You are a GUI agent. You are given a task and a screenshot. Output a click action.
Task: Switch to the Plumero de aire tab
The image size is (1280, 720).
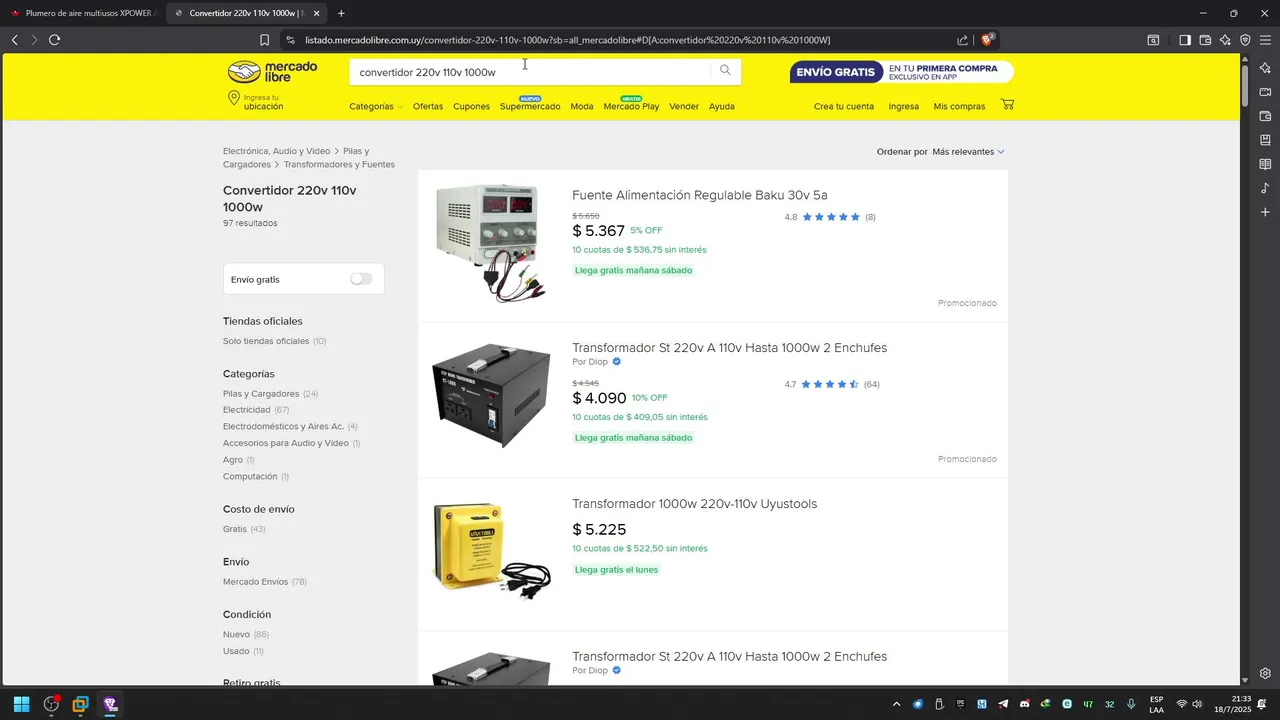point(83,13)
